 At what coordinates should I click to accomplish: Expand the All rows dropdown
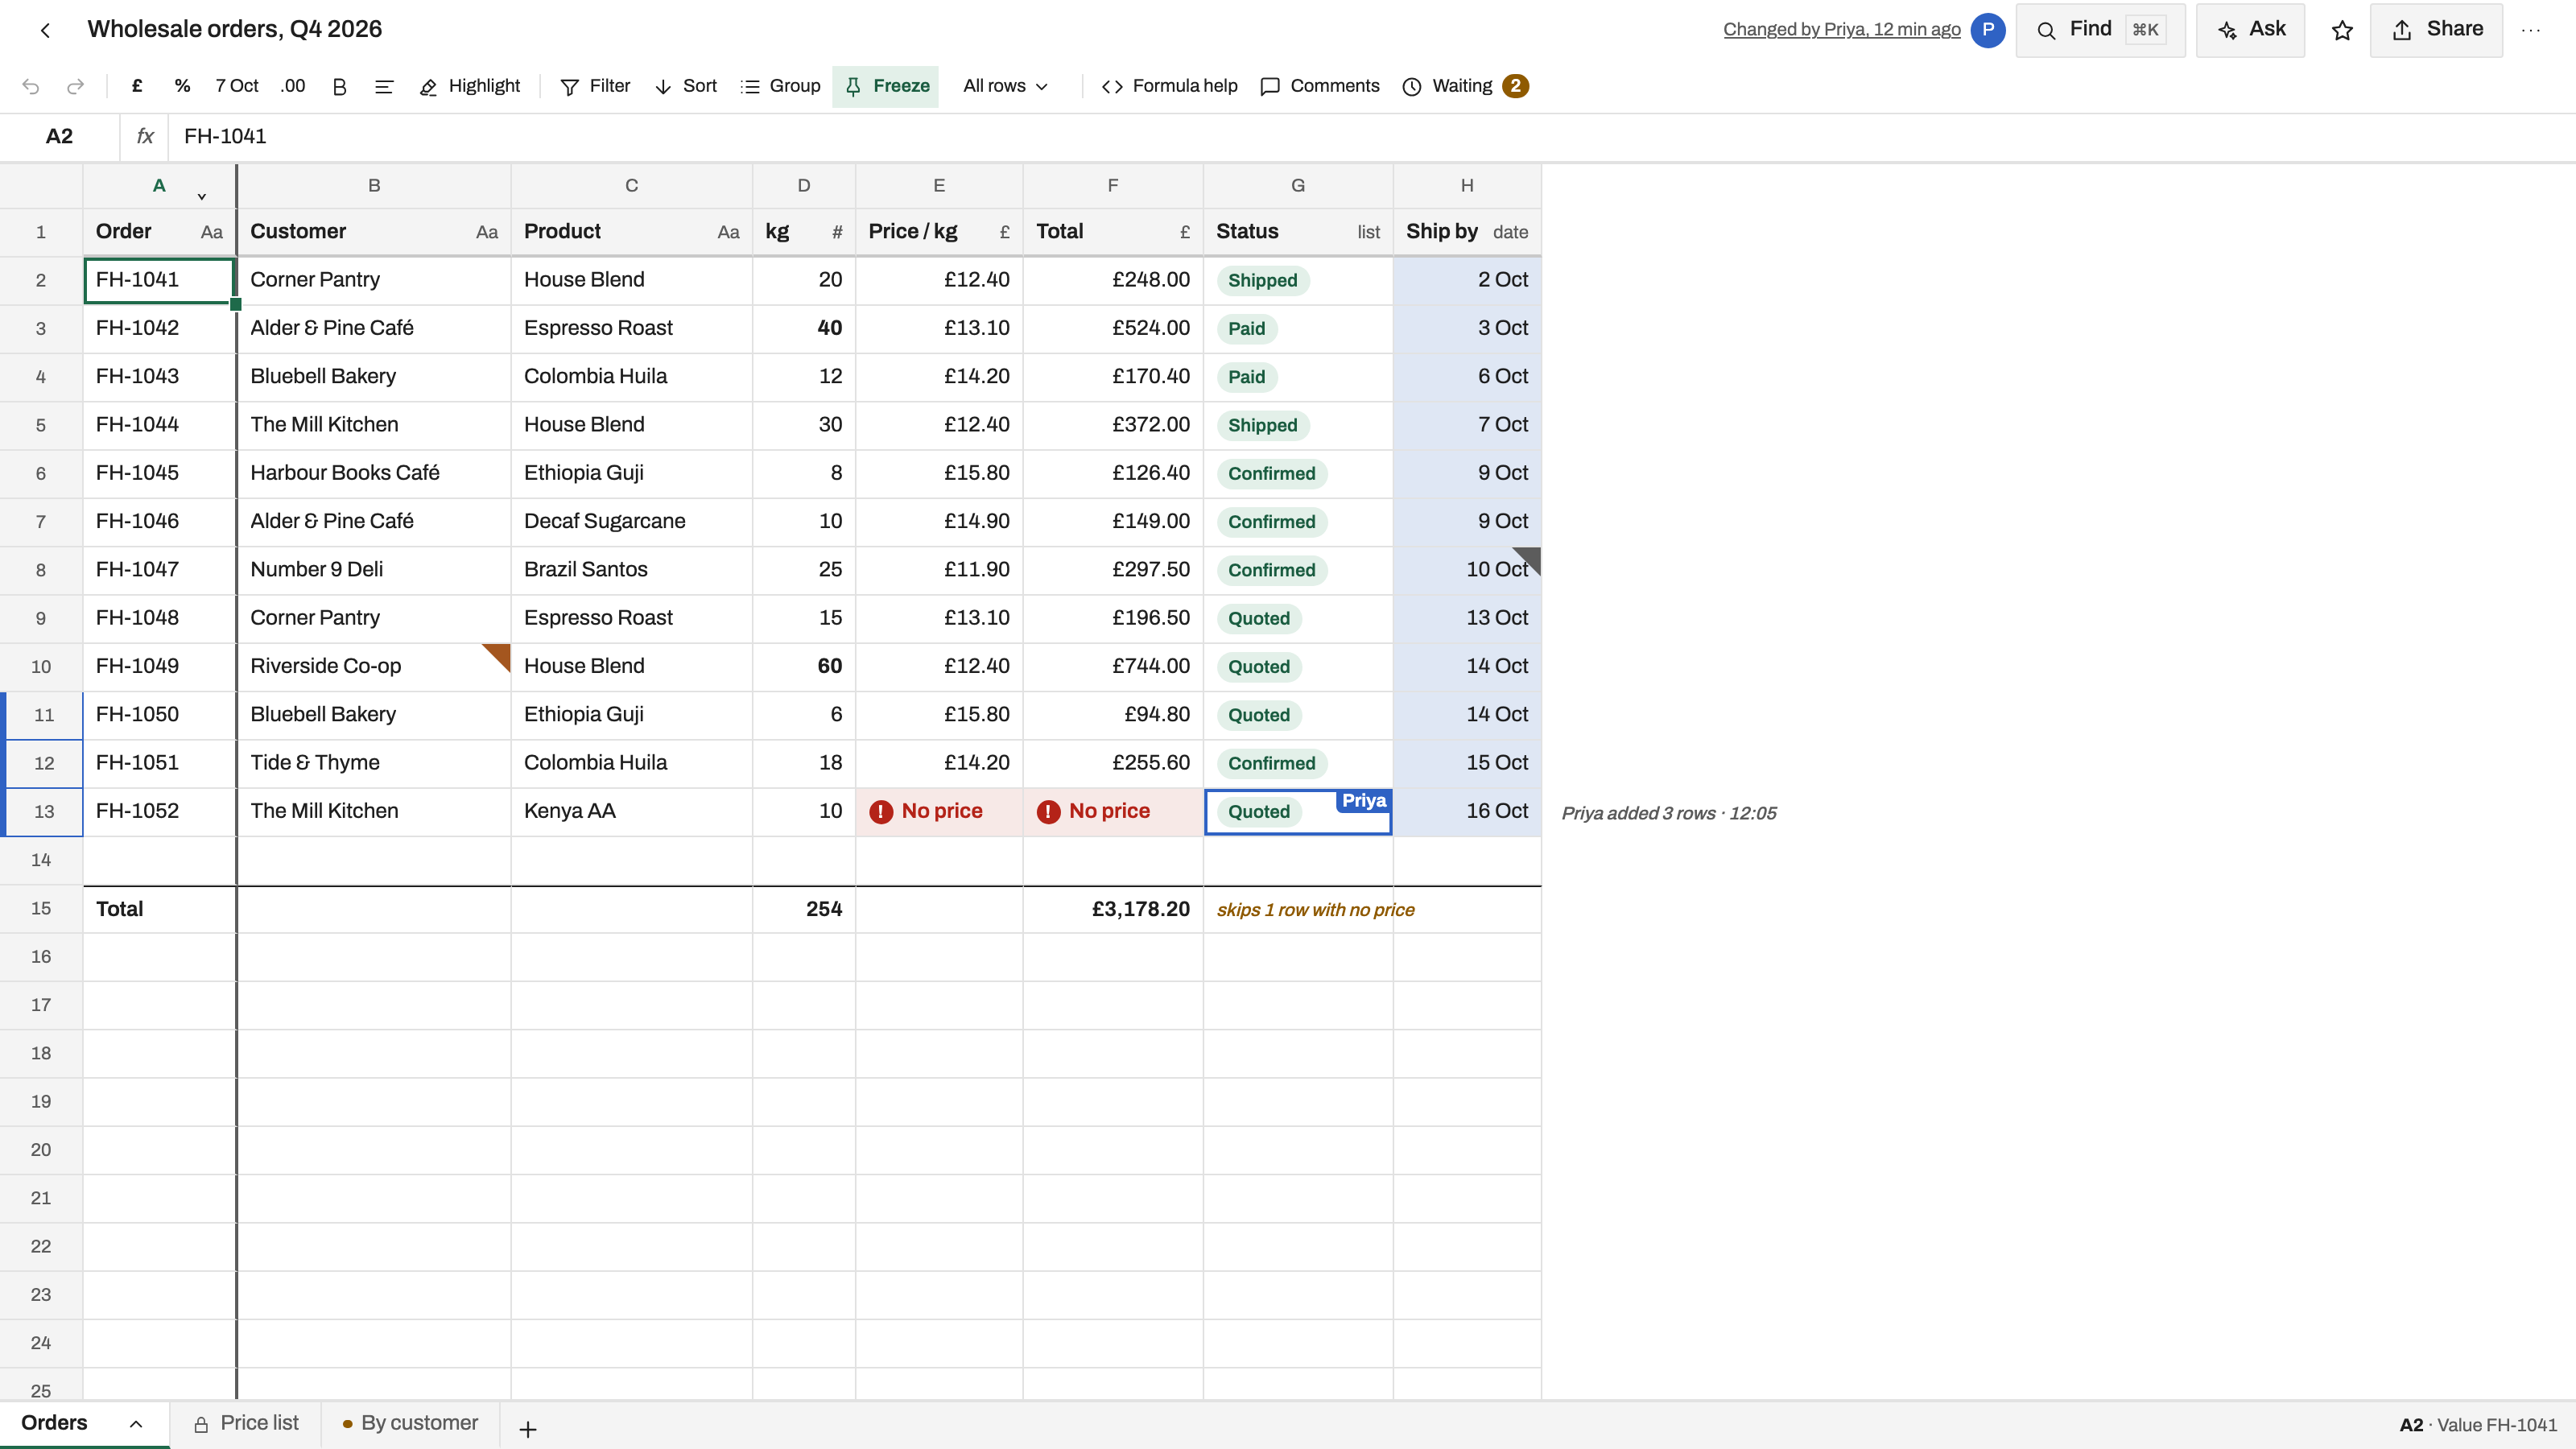pyautogui.click(x=1005, y=86)
